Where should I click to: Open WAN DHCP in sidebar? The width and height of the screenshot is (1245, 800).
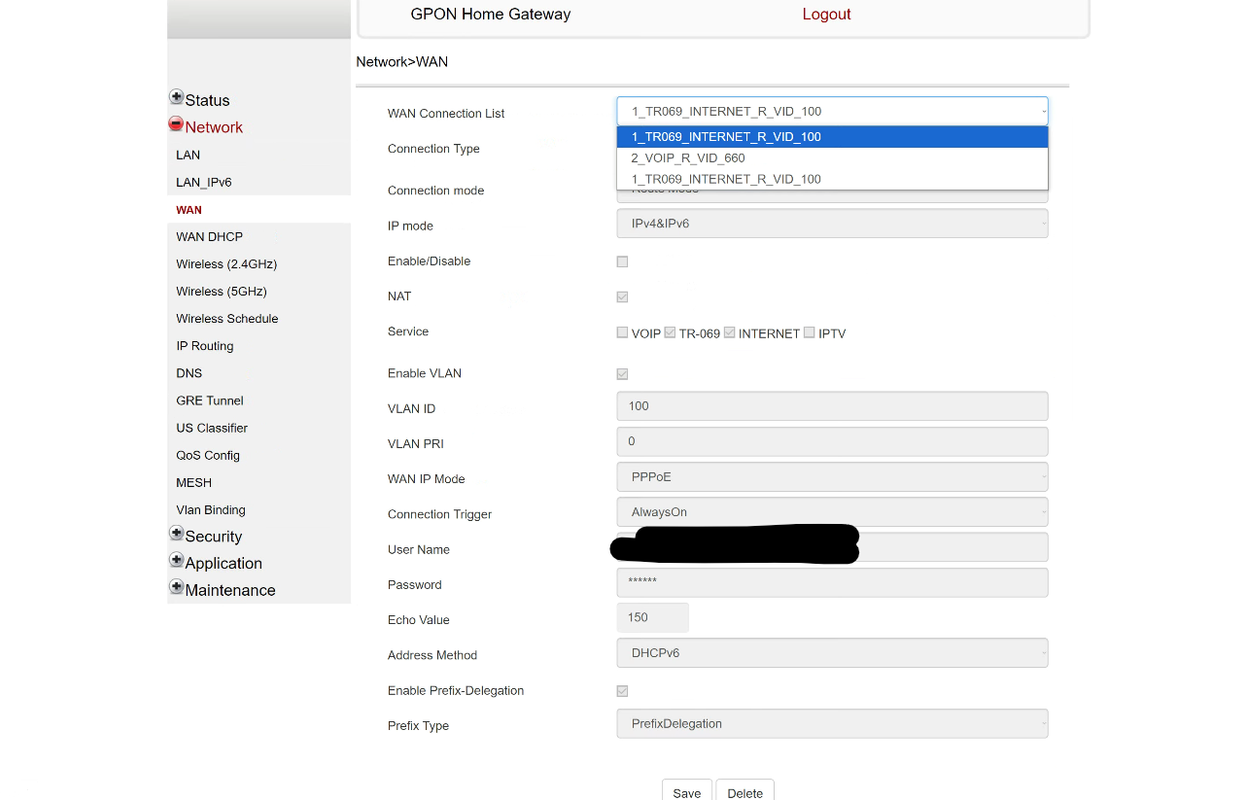point(209,237)
